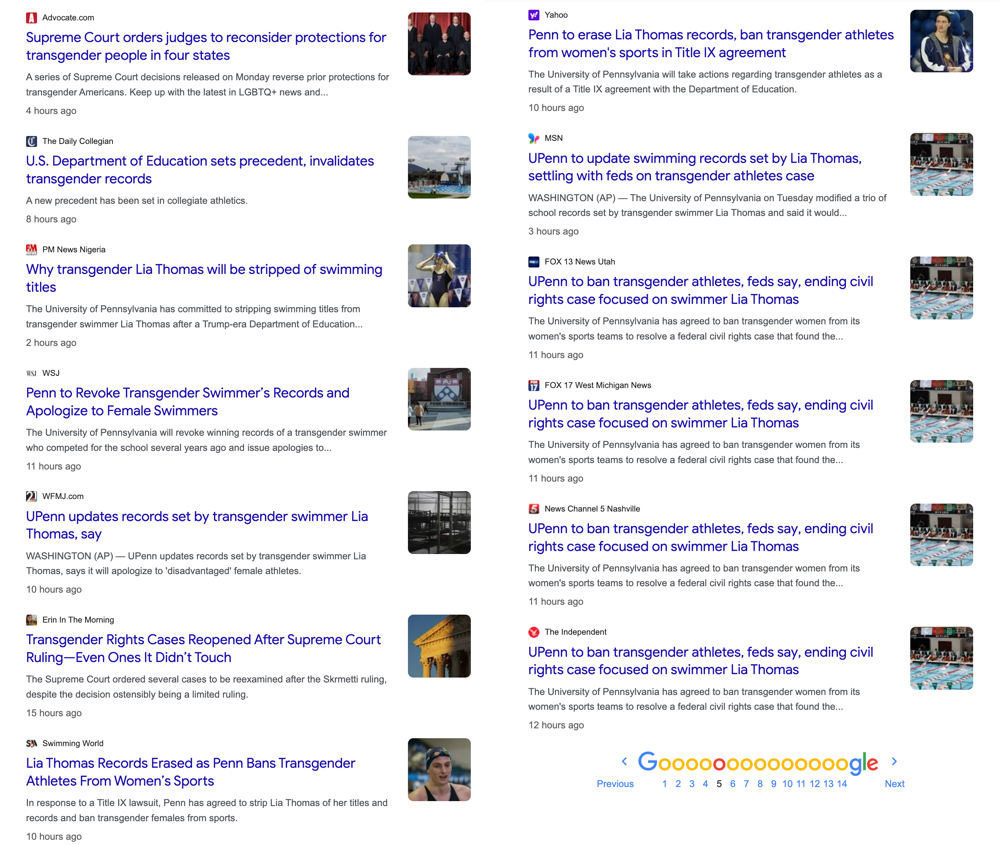Jump to results page 1

pyautogui.click(x=665, y=784)
